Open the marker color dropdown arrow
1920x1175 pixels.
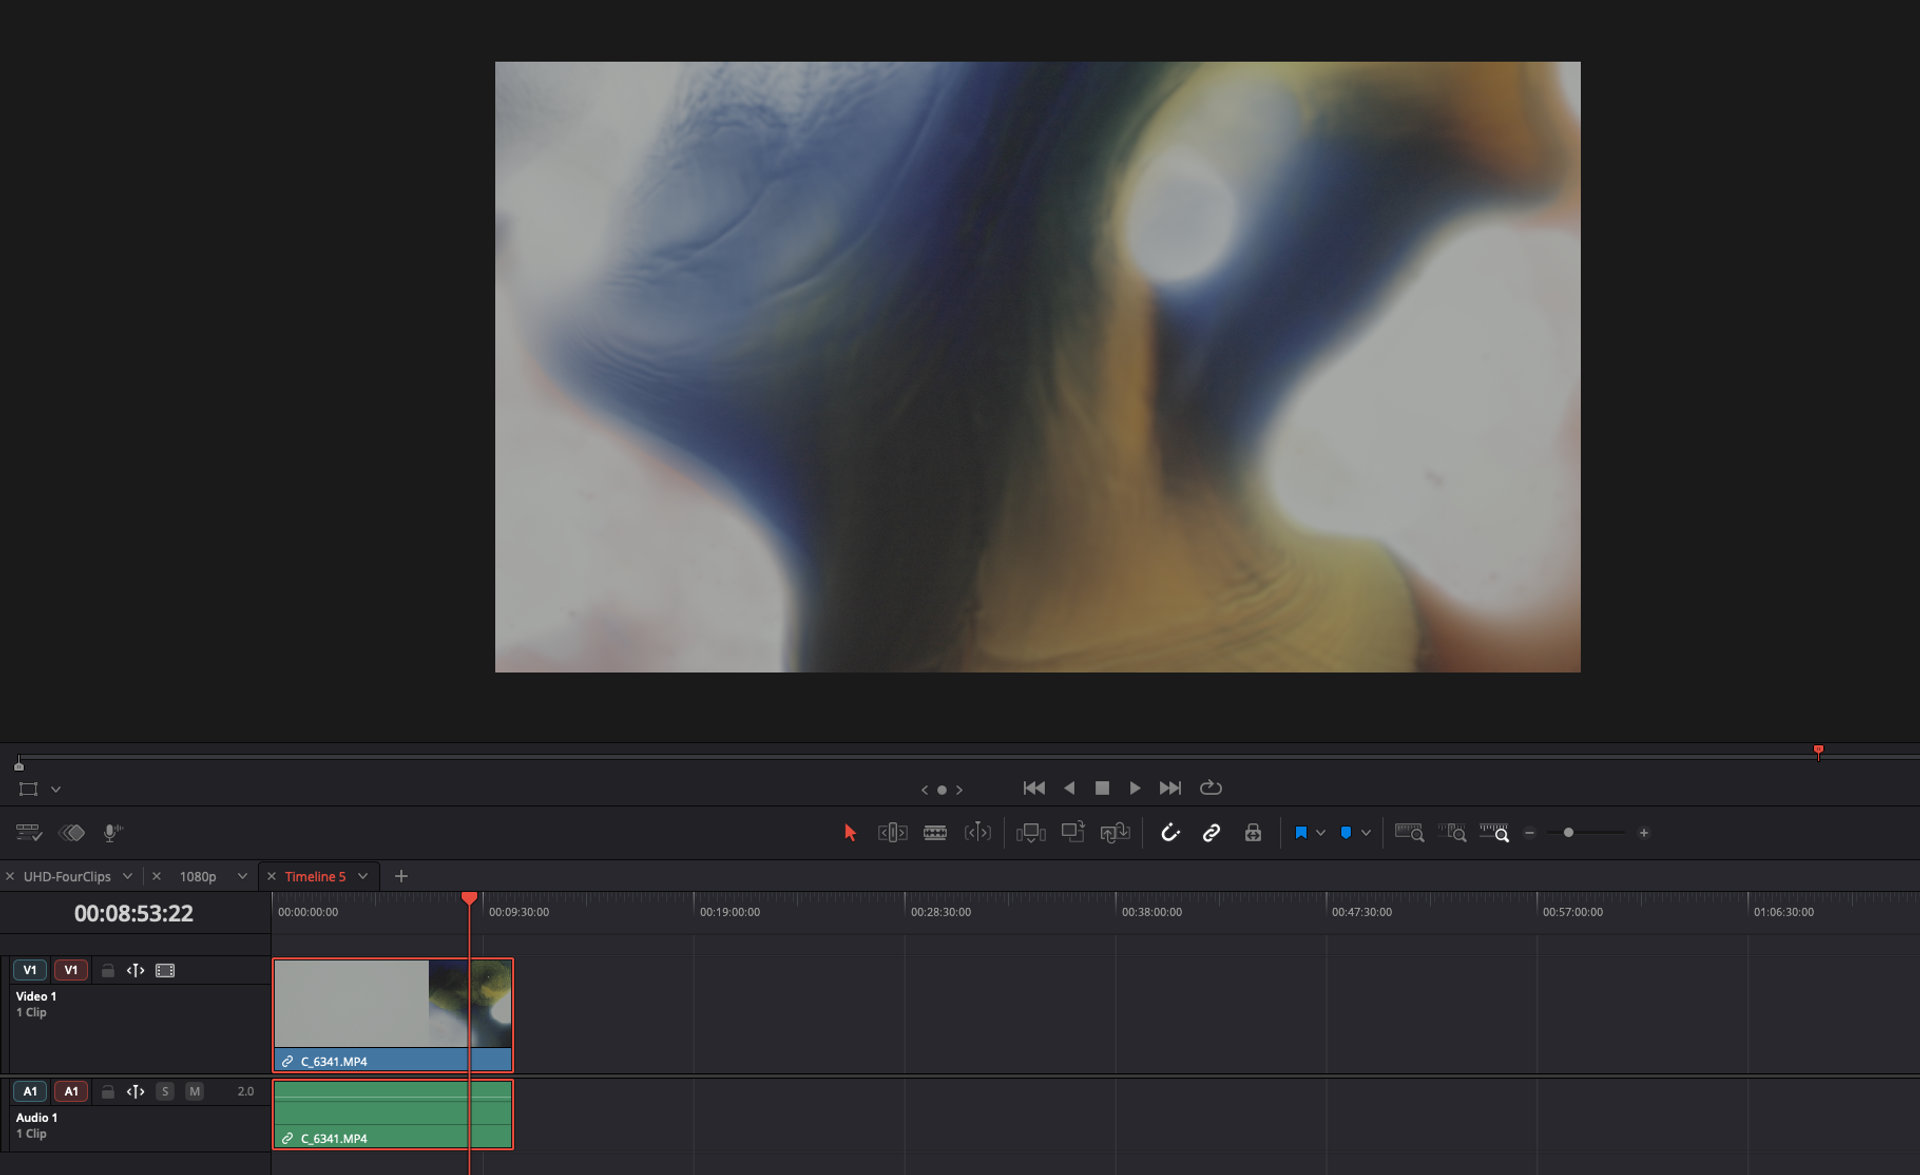(x=1366, y=833)
